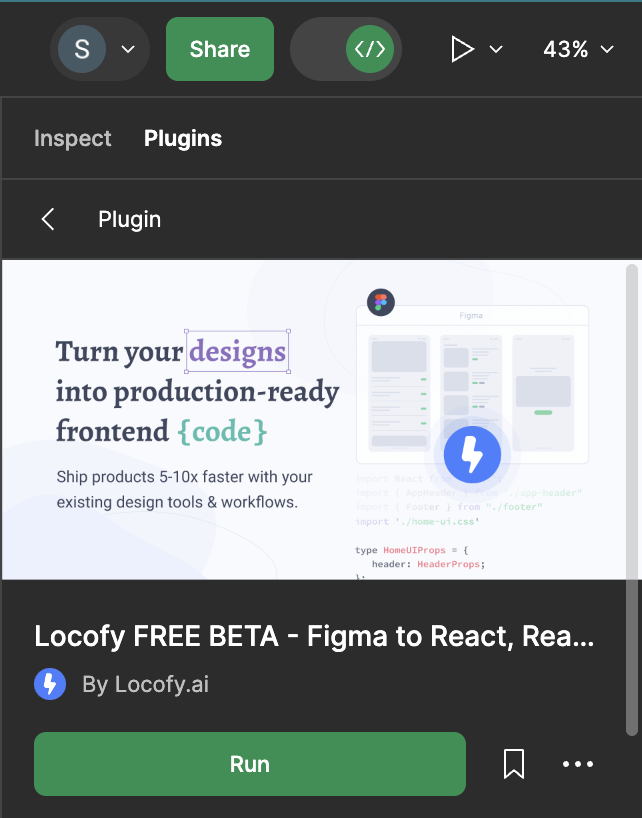
Task: Click the Locofy lightning logo beside author
Action: 50,684
